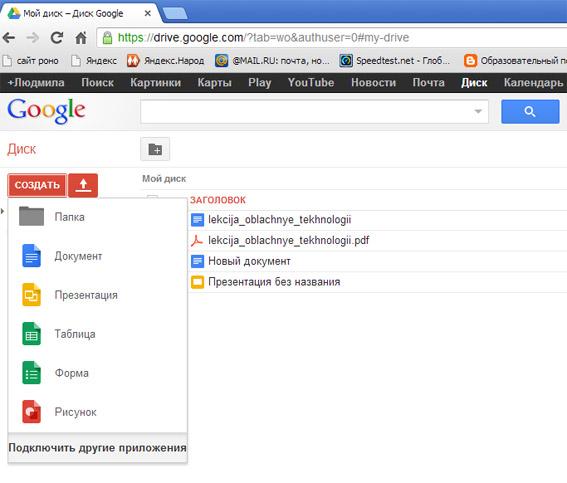This screenshot has height=483, width=567.
Task: Click the browser Forward arrow
Action: [33, 38]
